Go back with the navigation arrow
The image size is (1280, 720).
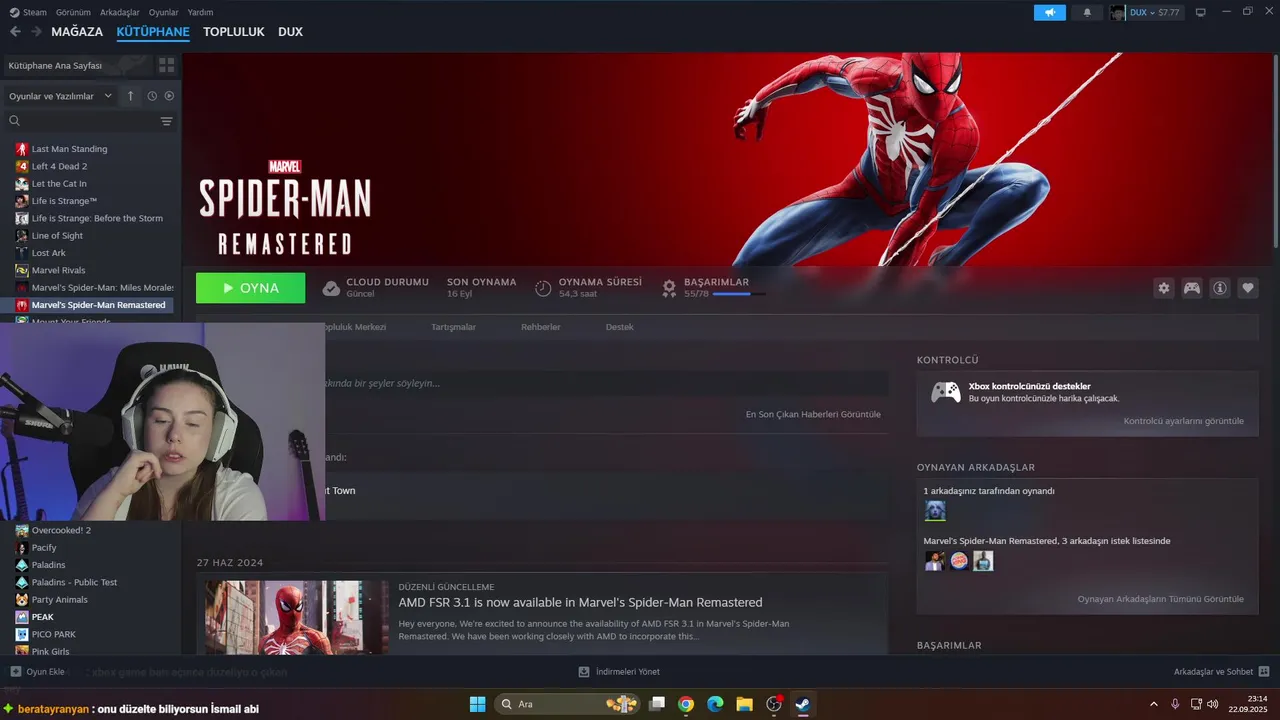click(x=15, y=32)
